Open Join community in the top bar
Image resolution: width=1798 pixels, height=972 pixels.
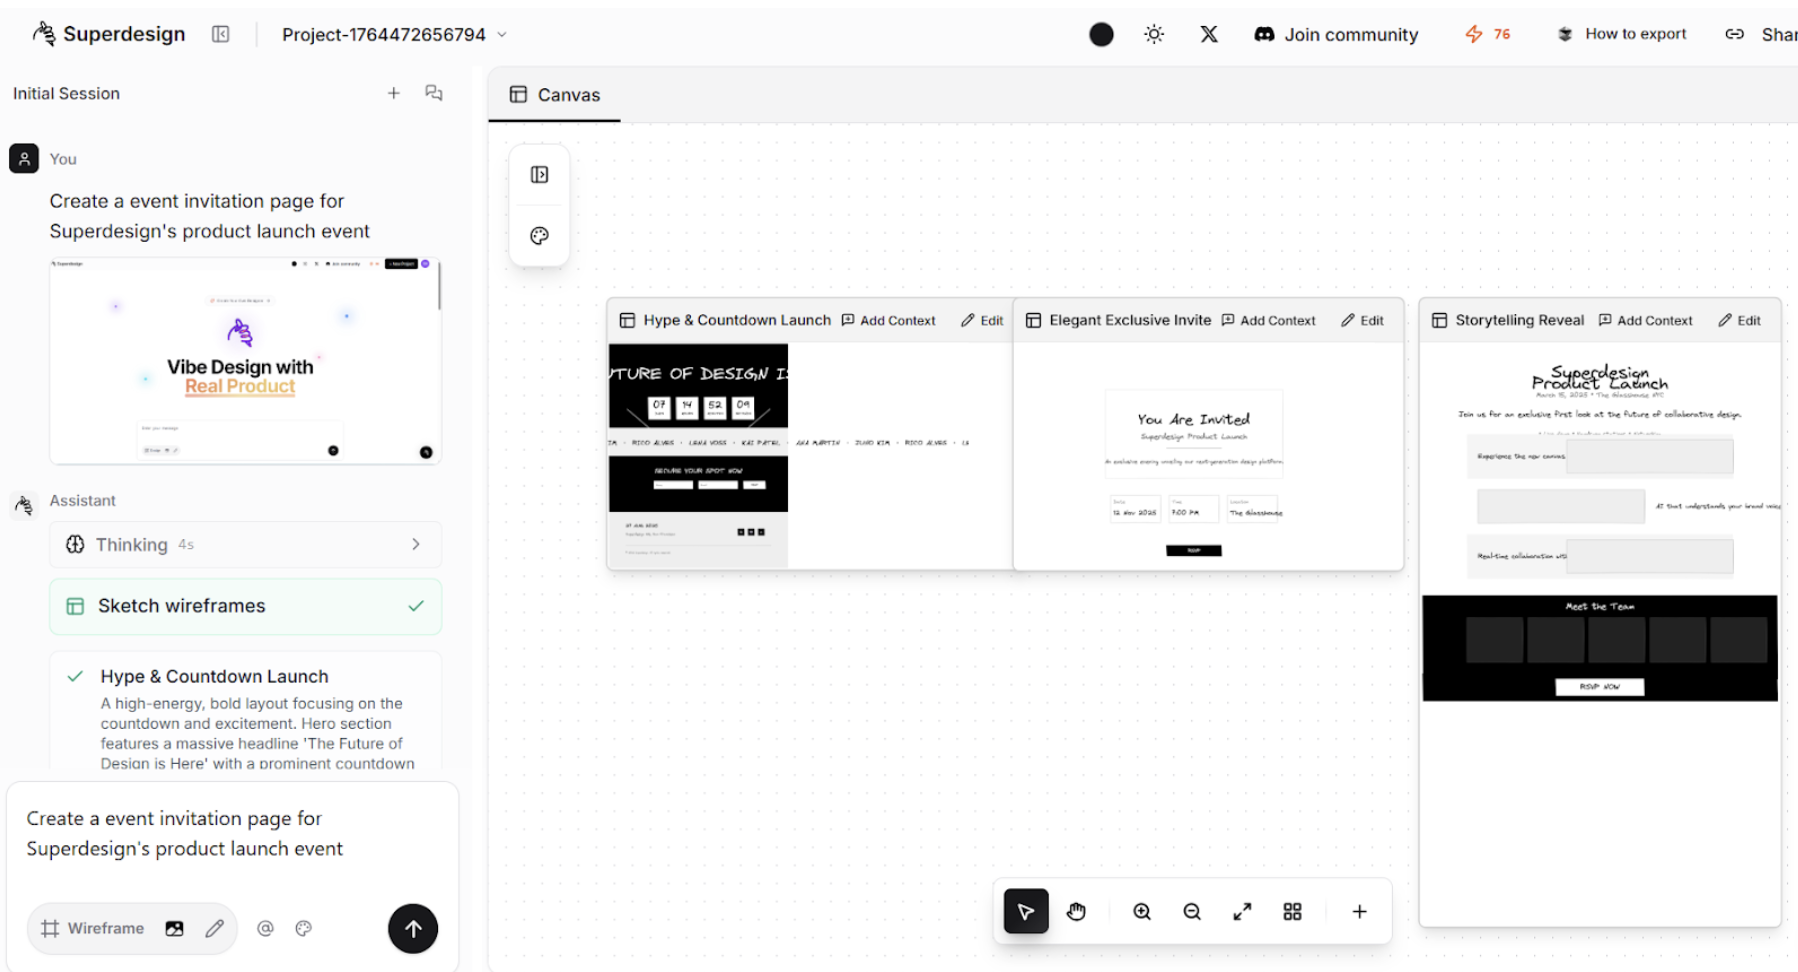coord(1336,33)
